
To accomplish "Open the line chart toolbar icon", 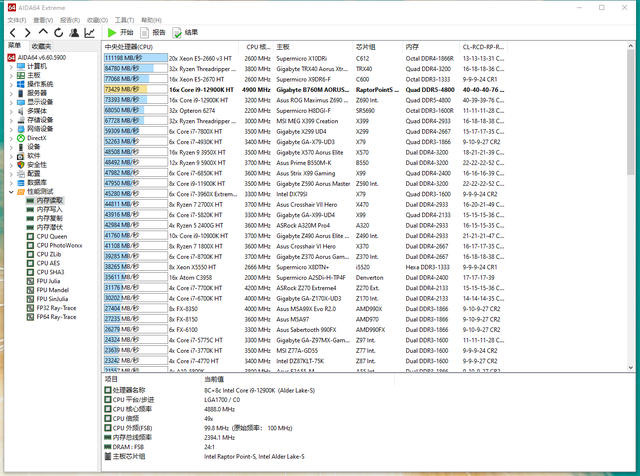I will pyautogui.click(x=89, y=33).
